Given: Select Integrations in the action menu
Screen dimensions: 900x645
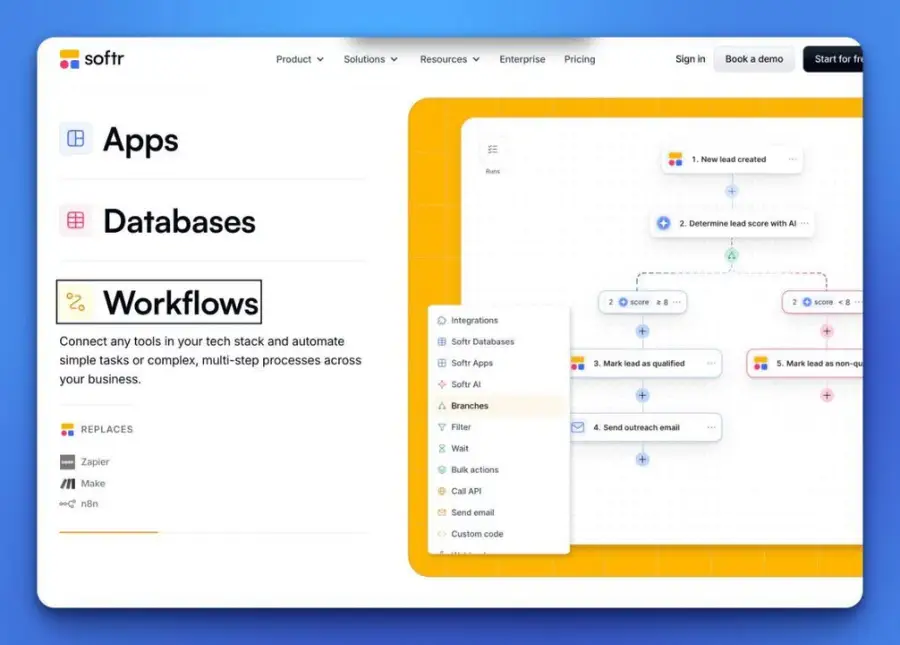Looking at the screenshot, I should [498, 320].
